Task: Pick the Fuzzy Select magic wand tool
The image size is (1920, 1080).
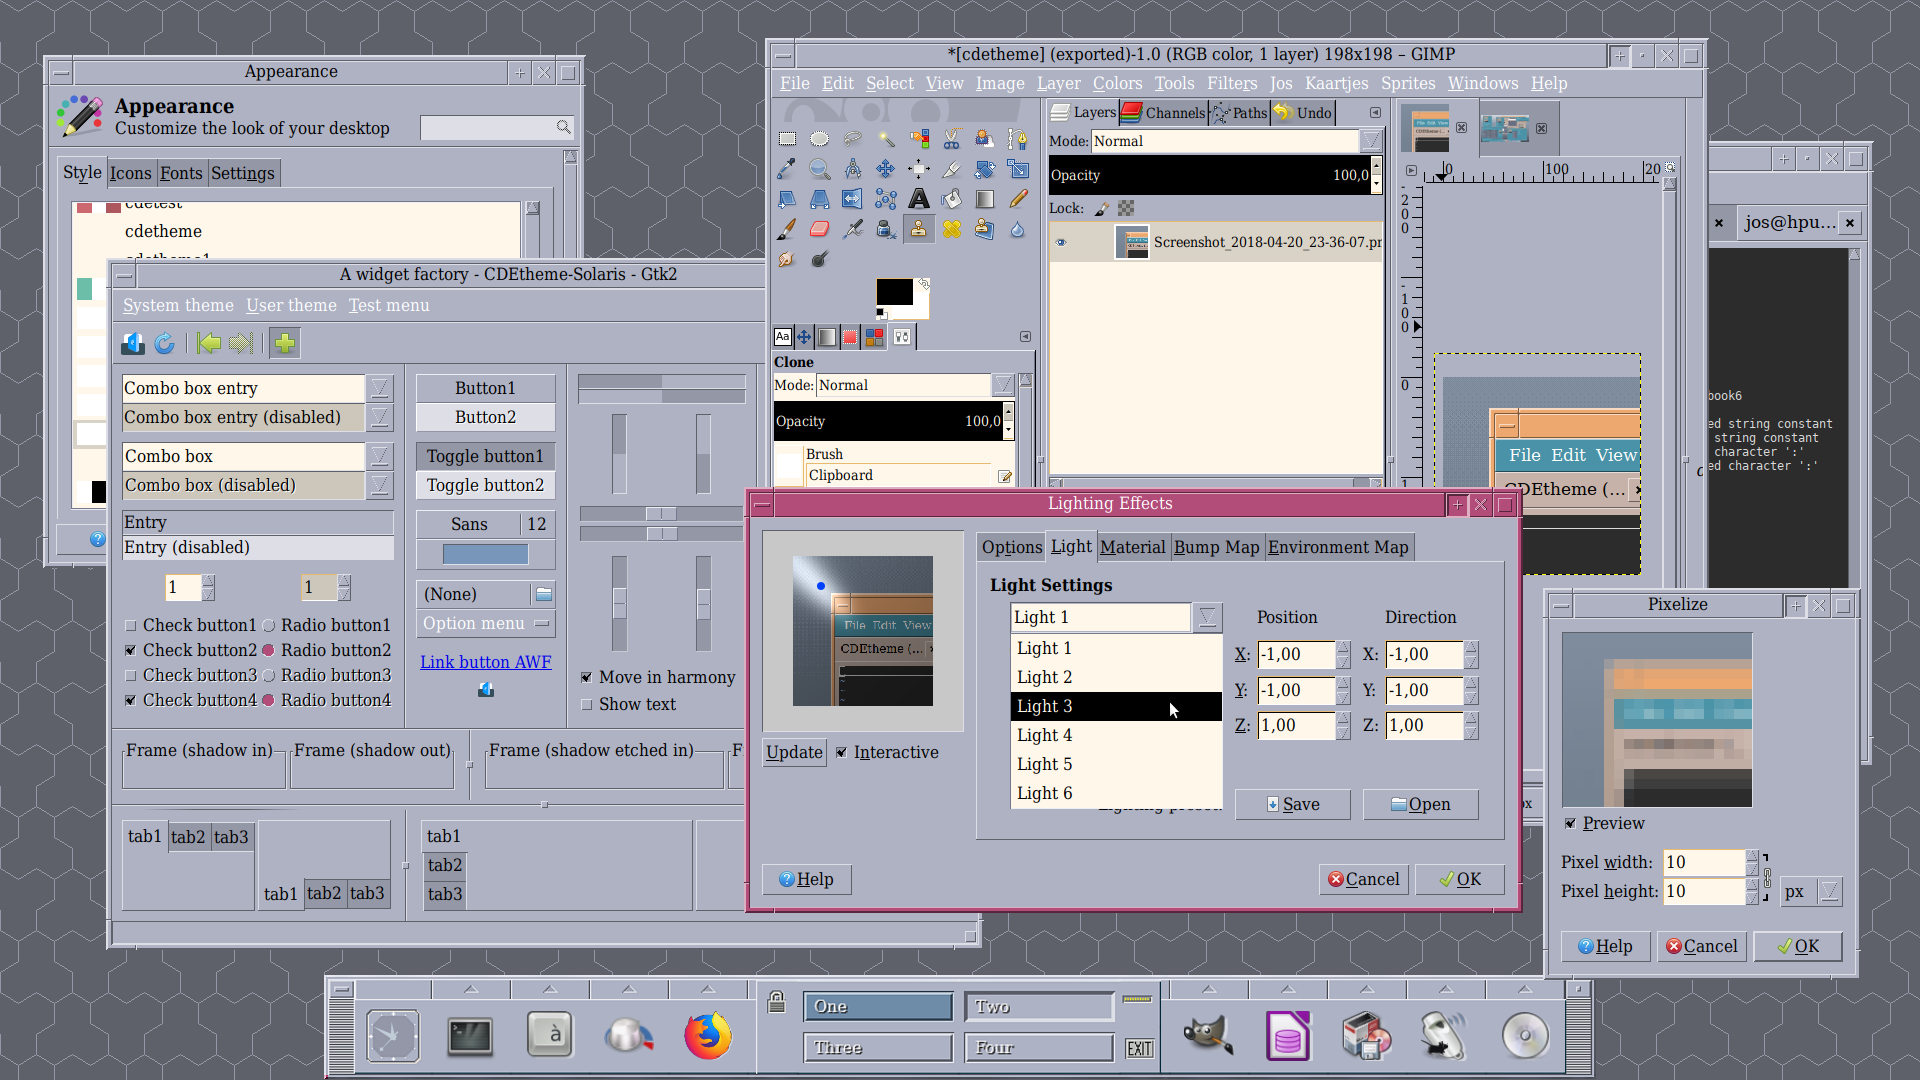Action: 886,139
